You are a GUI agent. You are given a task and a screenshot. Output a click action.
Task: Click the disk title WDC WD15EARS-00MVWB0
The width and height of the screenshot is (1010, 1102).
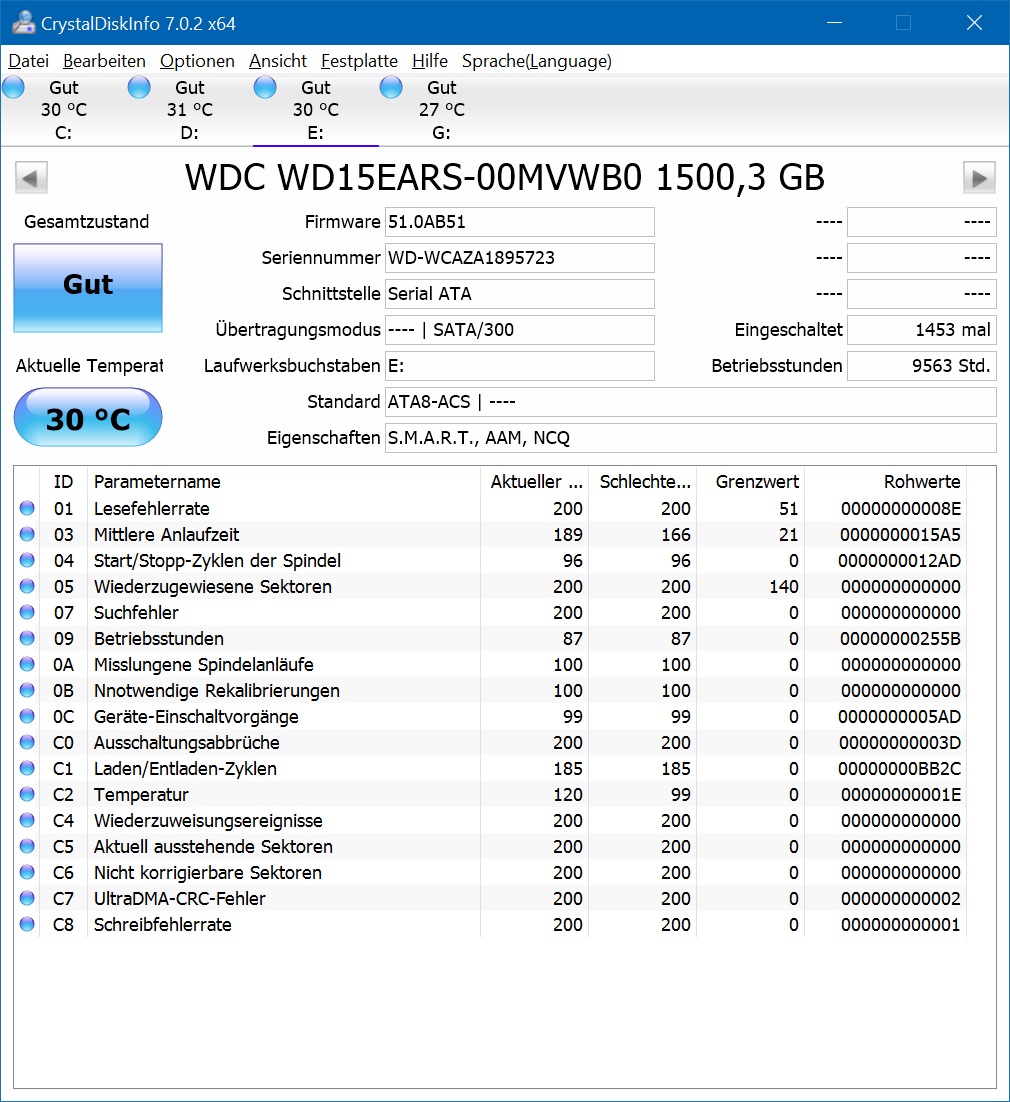pyautogui.click(x=413, y=178)
